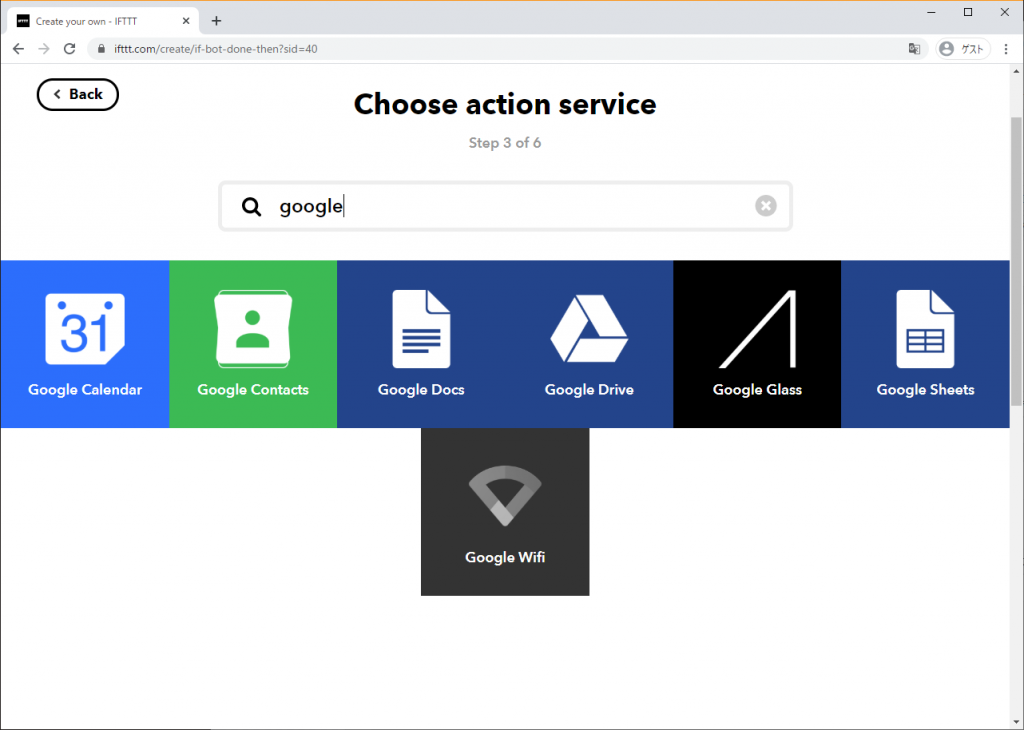
Task: Click the translate page icon
Action: tap(914, 49)
